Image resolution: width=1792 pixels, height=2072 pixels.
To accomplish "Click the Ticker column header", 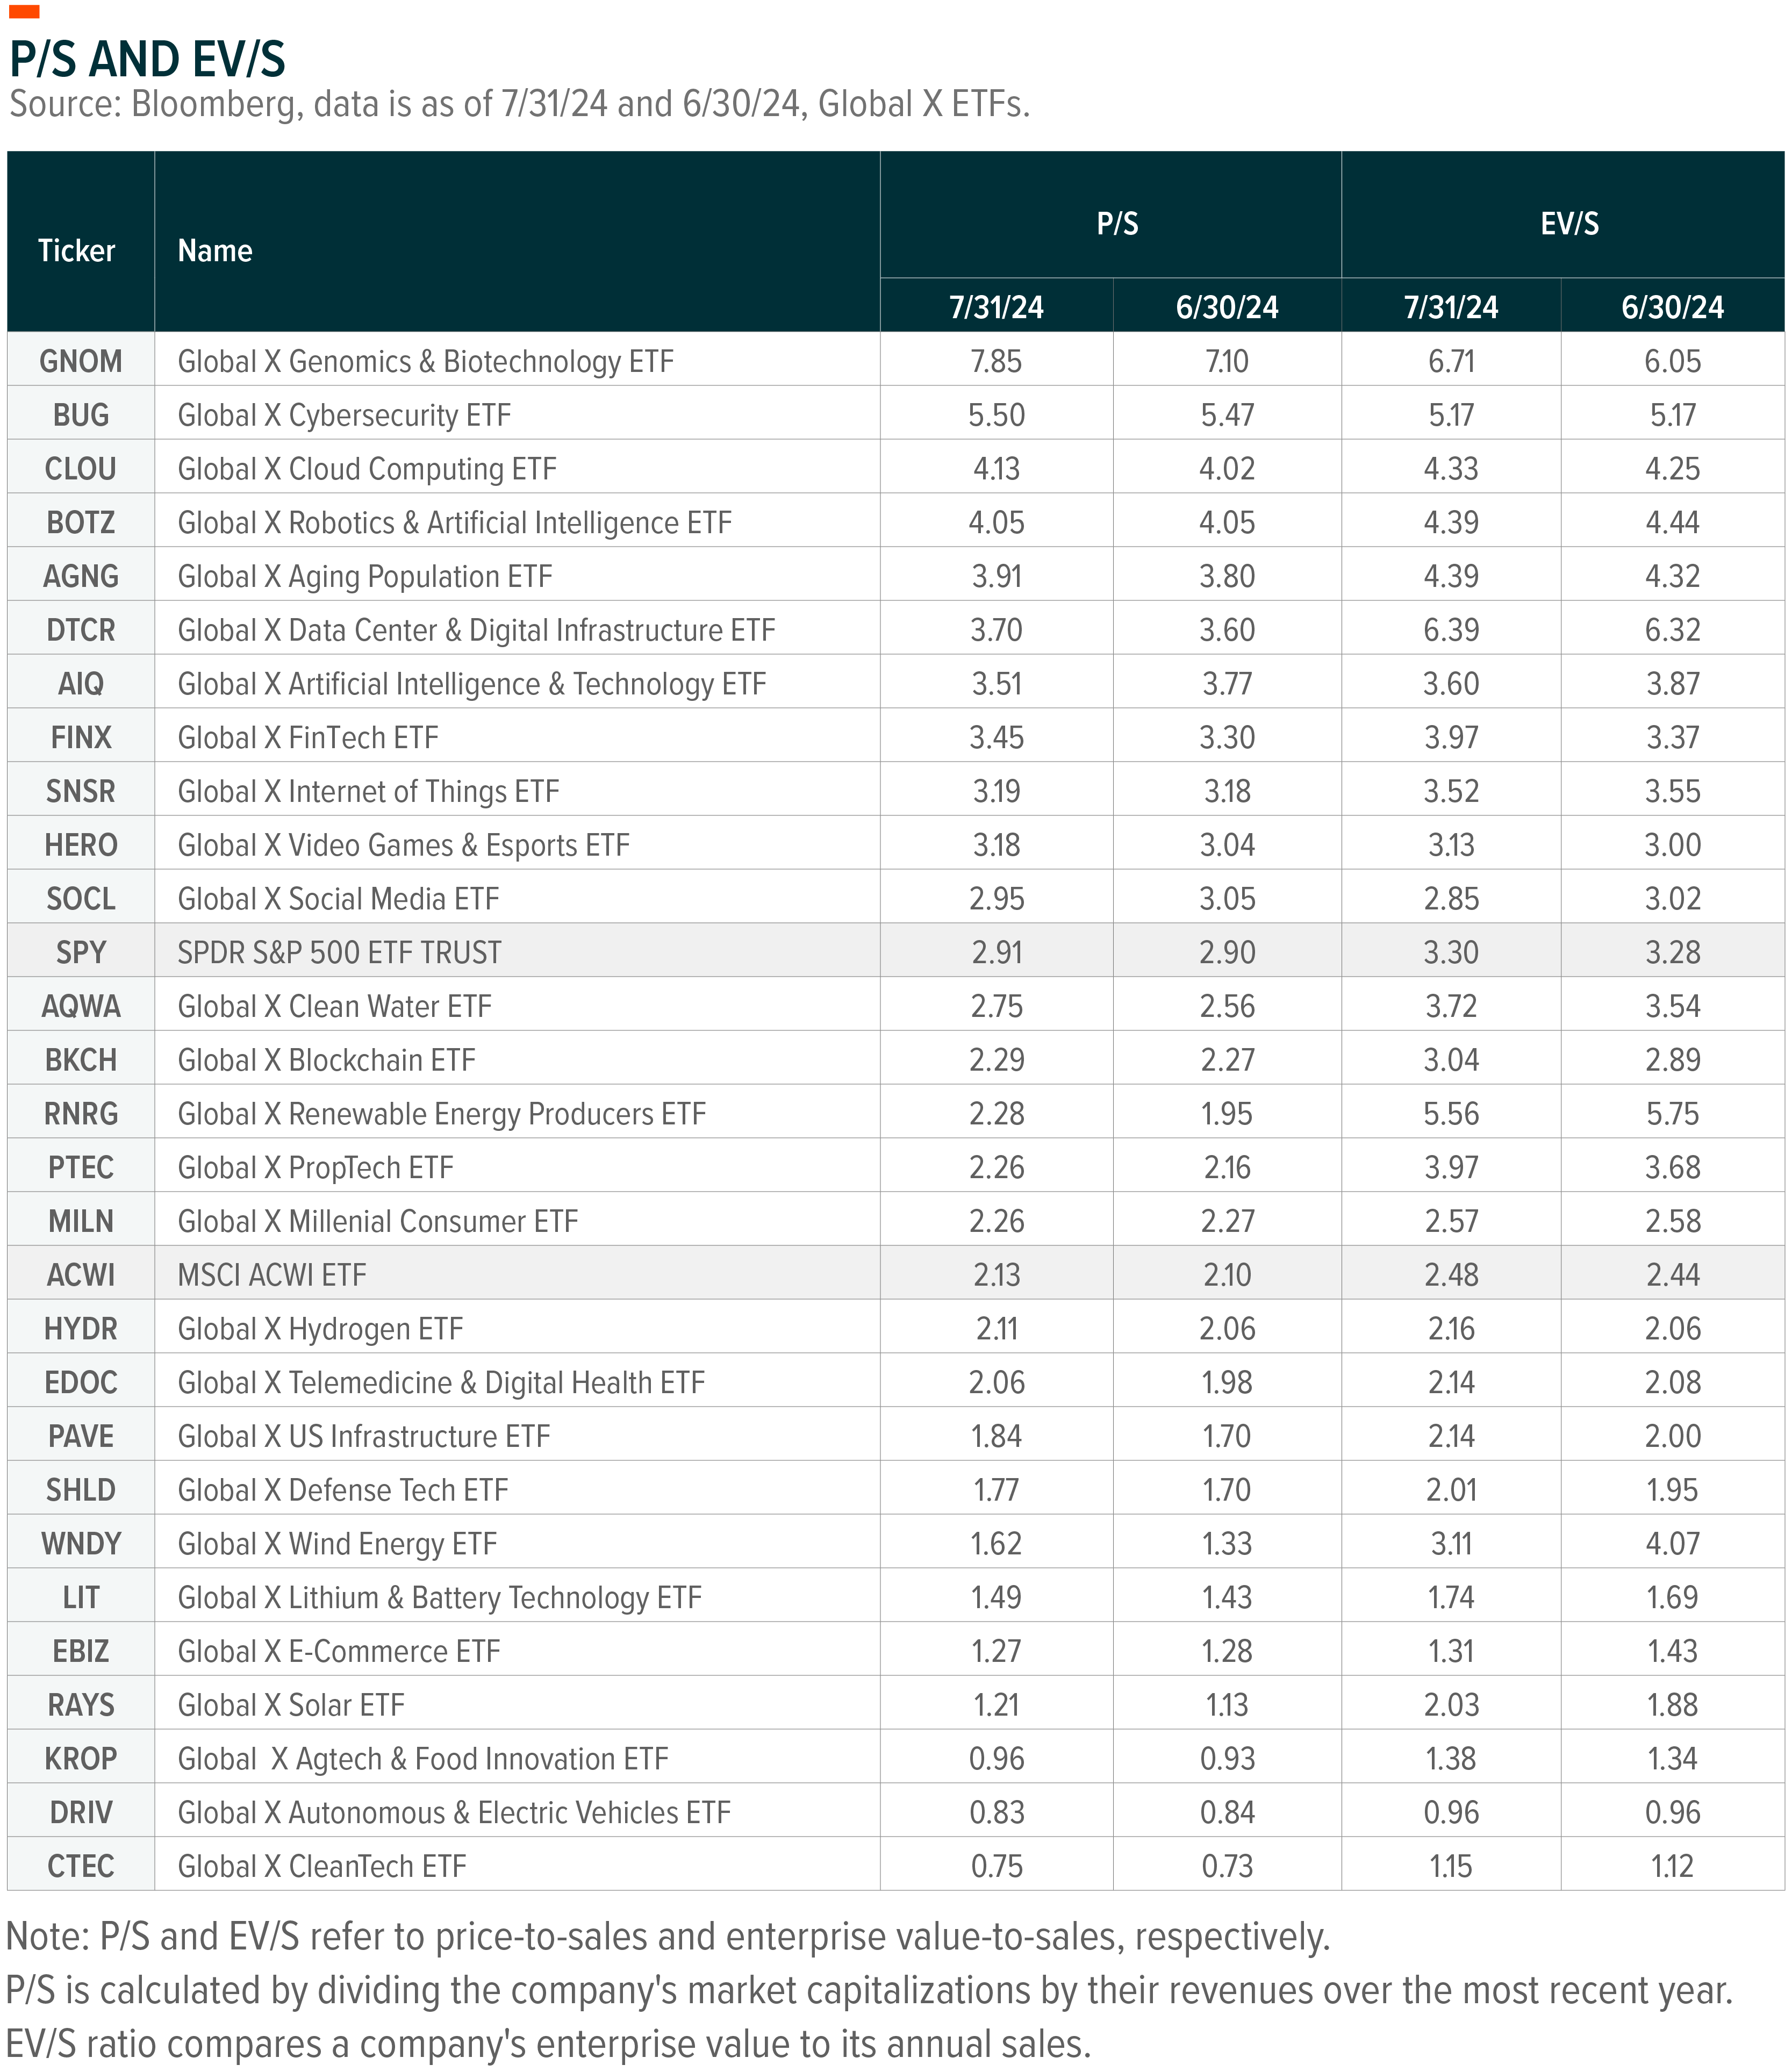I will click(x=77, y=250).
